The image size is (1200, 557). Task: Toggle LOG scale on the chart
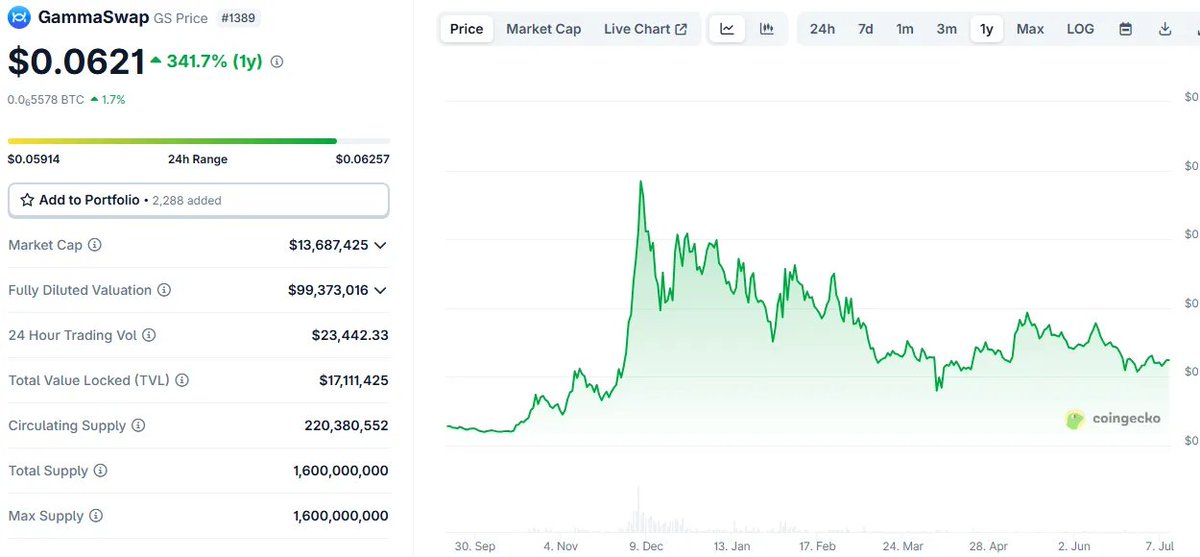click(1080, 29)
